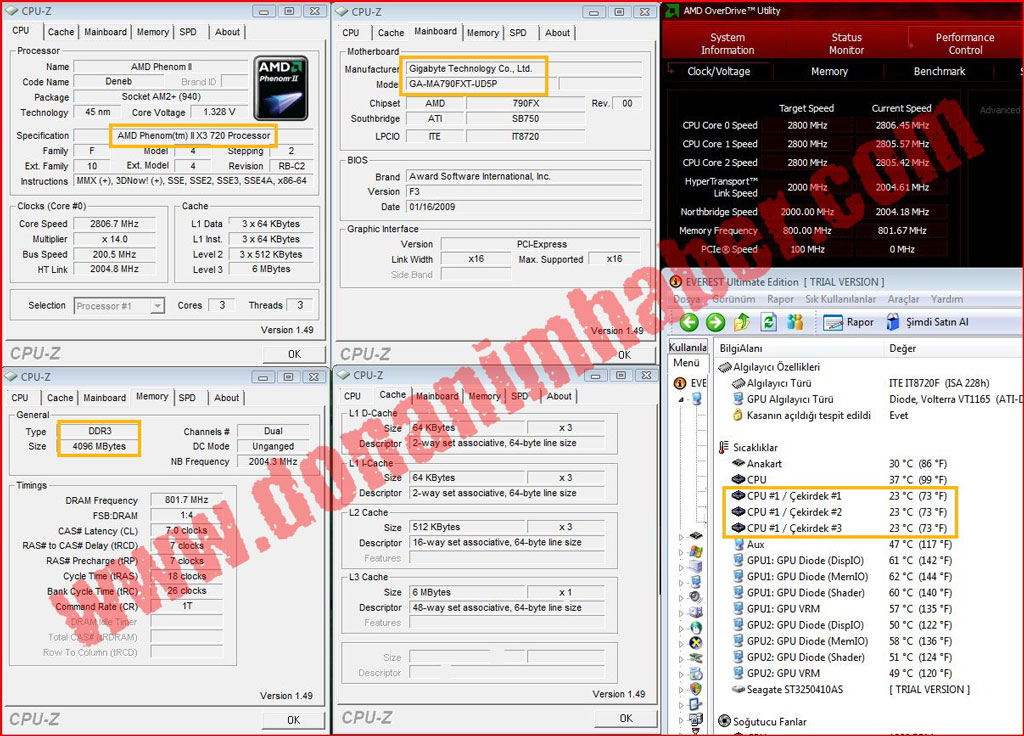Viewport: 1024px width, 736px height.
Task: Select the CPU #1 / Çekirdek #2 temperature row
Action: [839, 512]
